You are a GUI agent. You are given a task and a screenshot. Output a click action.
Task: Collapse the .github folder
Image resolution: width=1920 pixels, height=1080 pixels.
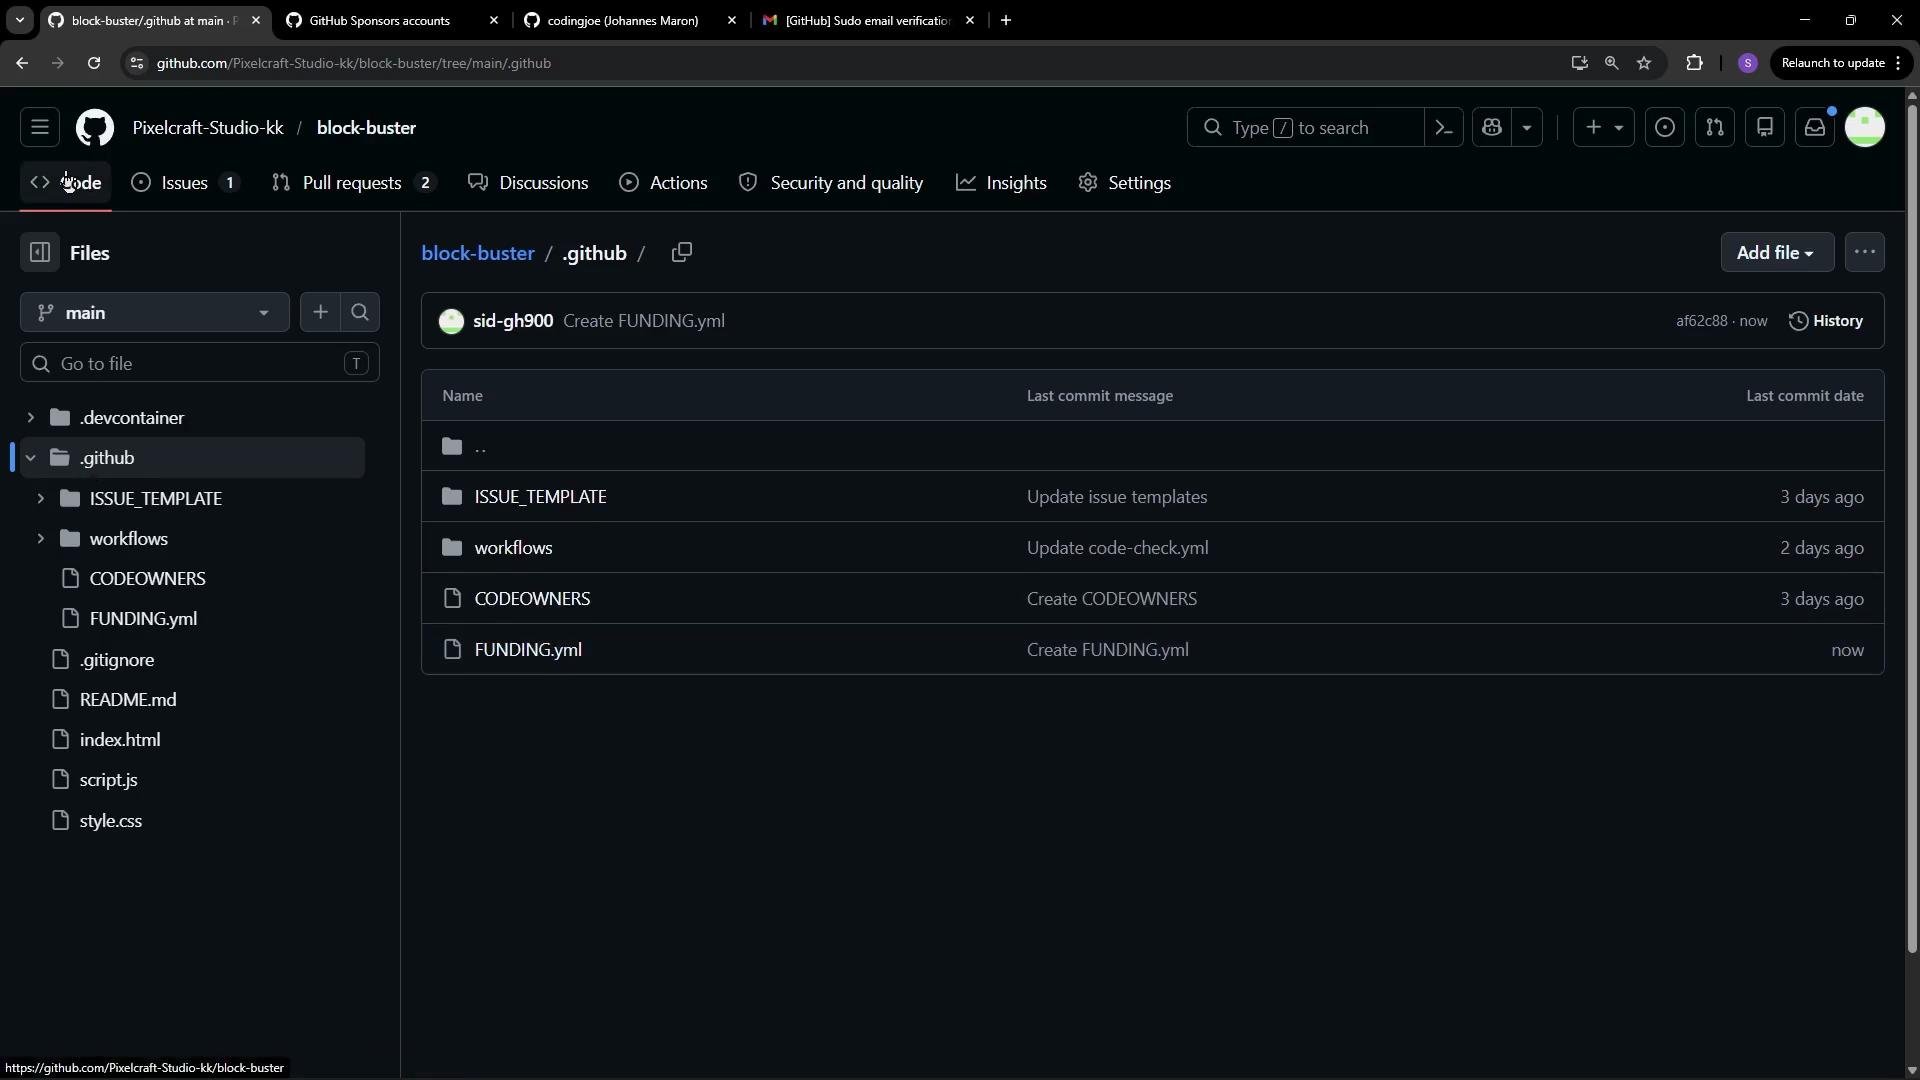(x=30, y=458)
